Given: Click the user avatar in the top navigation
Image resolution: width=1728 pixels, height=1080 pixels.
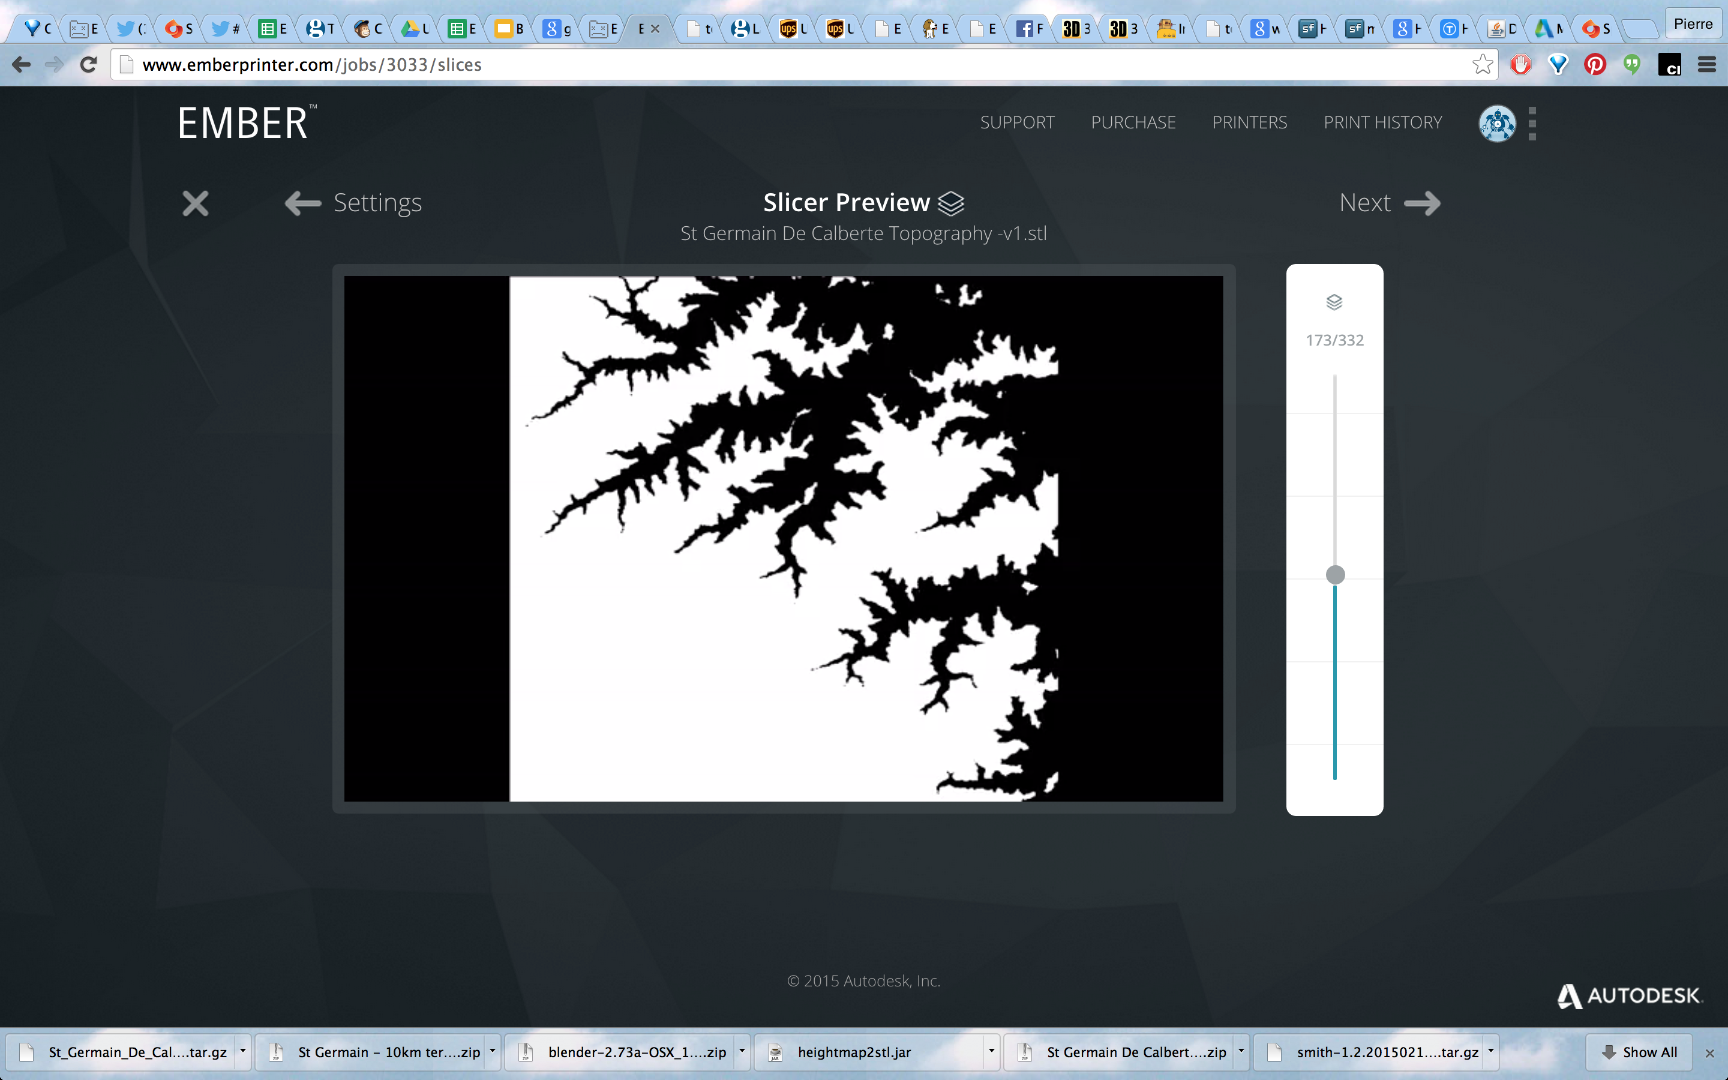Looking at the screenshot, I should [x=1496, y=123].
